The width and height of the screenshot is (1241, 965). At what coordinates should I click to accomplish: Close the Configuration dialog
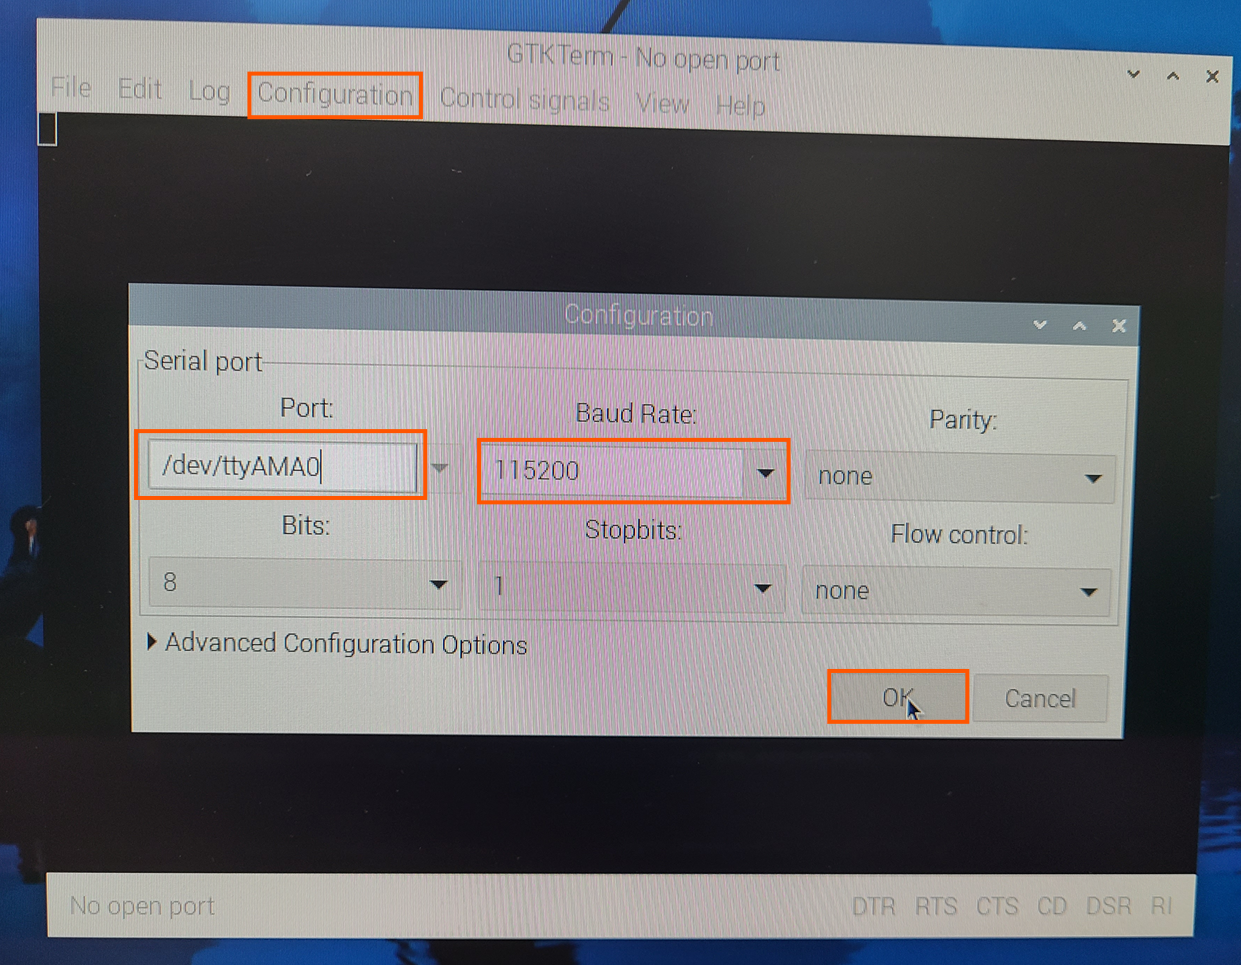click(1119, 326)
